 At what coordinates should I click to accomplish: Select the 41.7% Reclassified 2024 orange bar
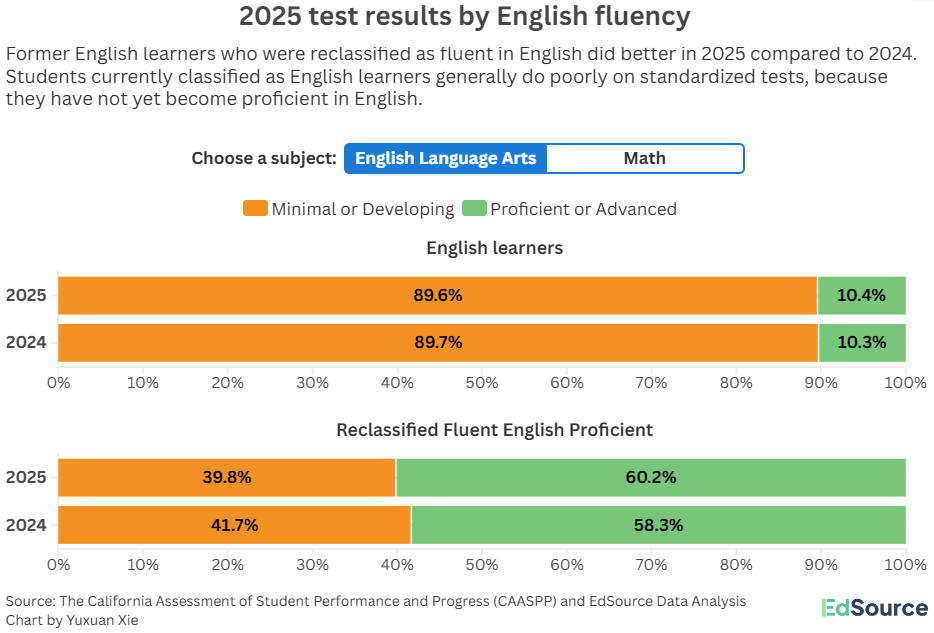click(235, 525)
